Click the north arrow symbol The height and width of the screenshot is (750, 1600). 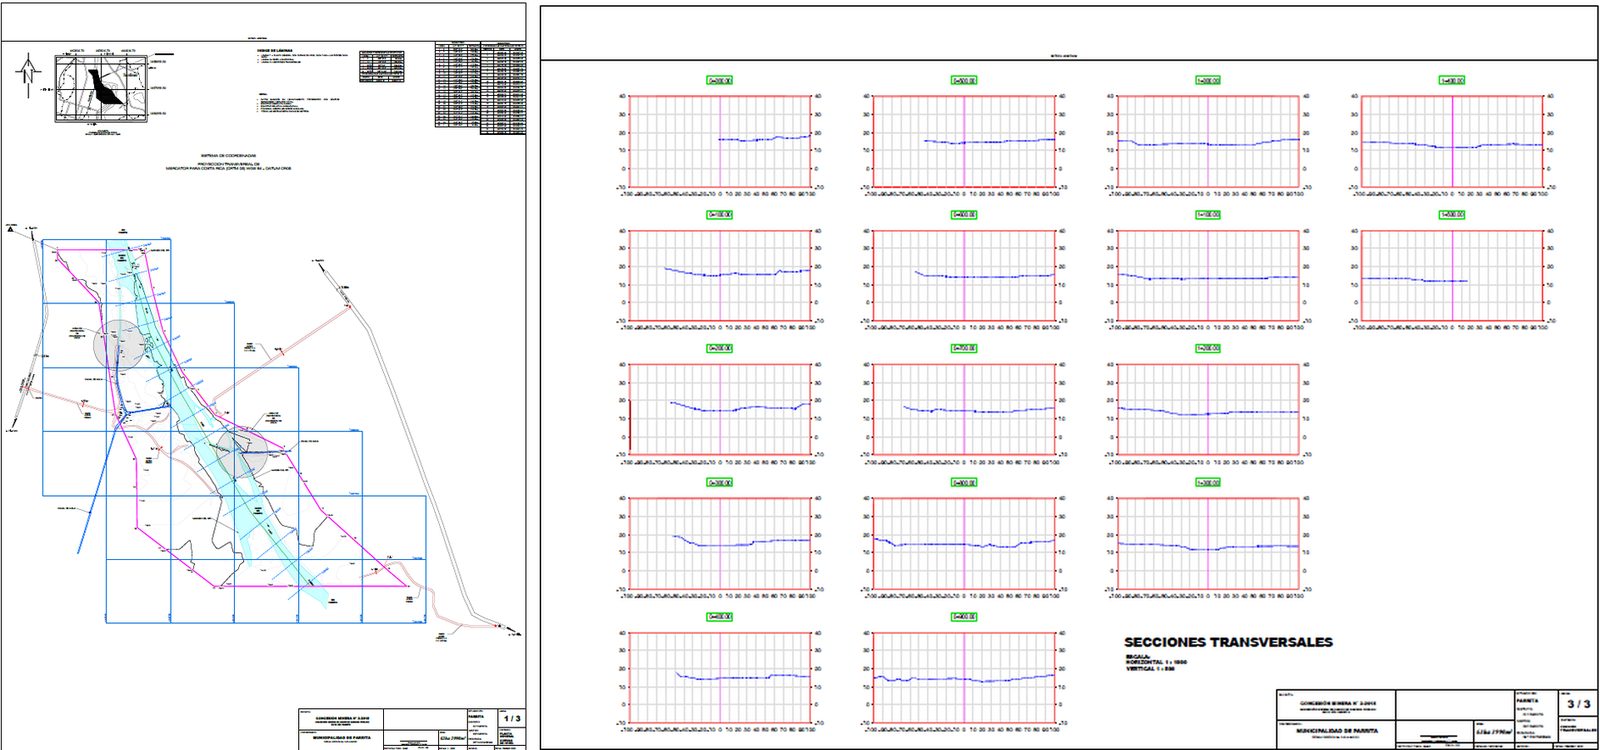pos(29,74)
